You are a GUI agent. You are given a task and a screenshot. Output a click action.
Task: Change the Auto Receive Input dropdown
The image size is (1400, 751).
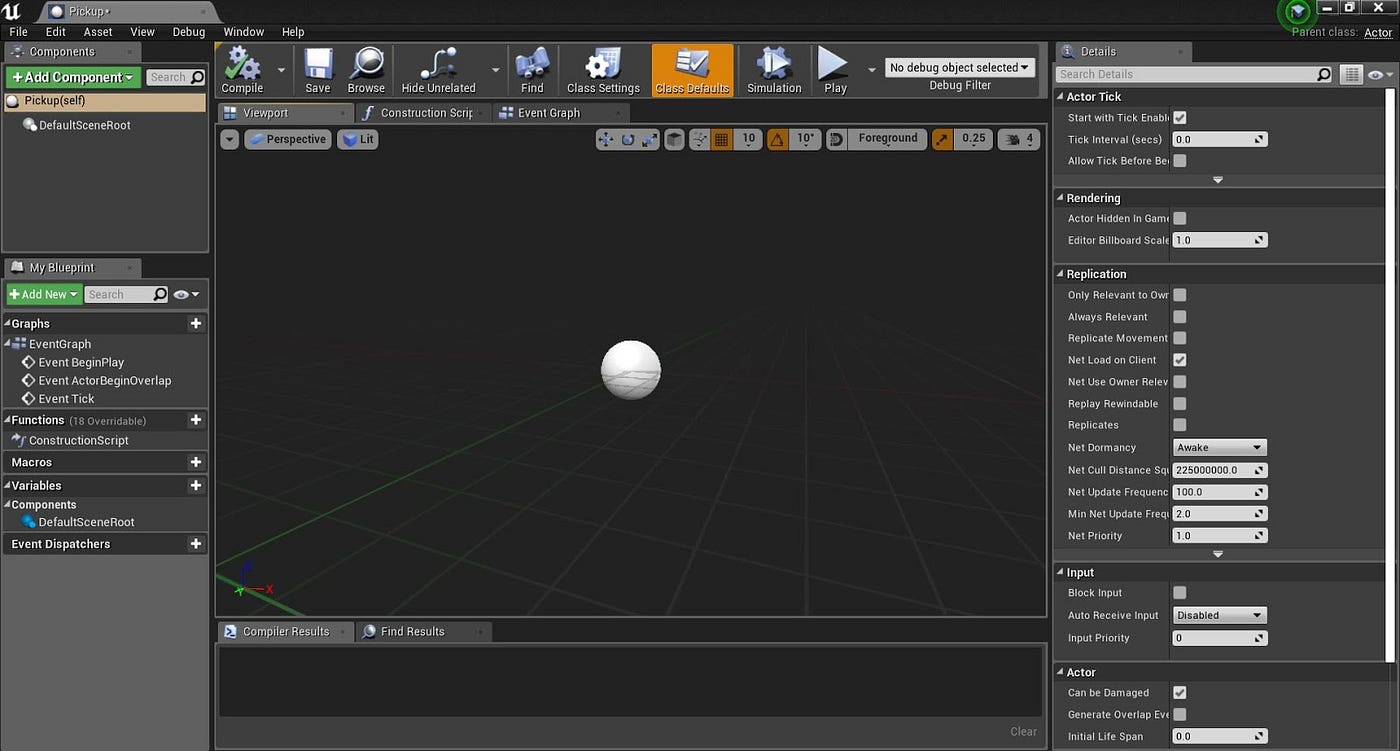1219,614
